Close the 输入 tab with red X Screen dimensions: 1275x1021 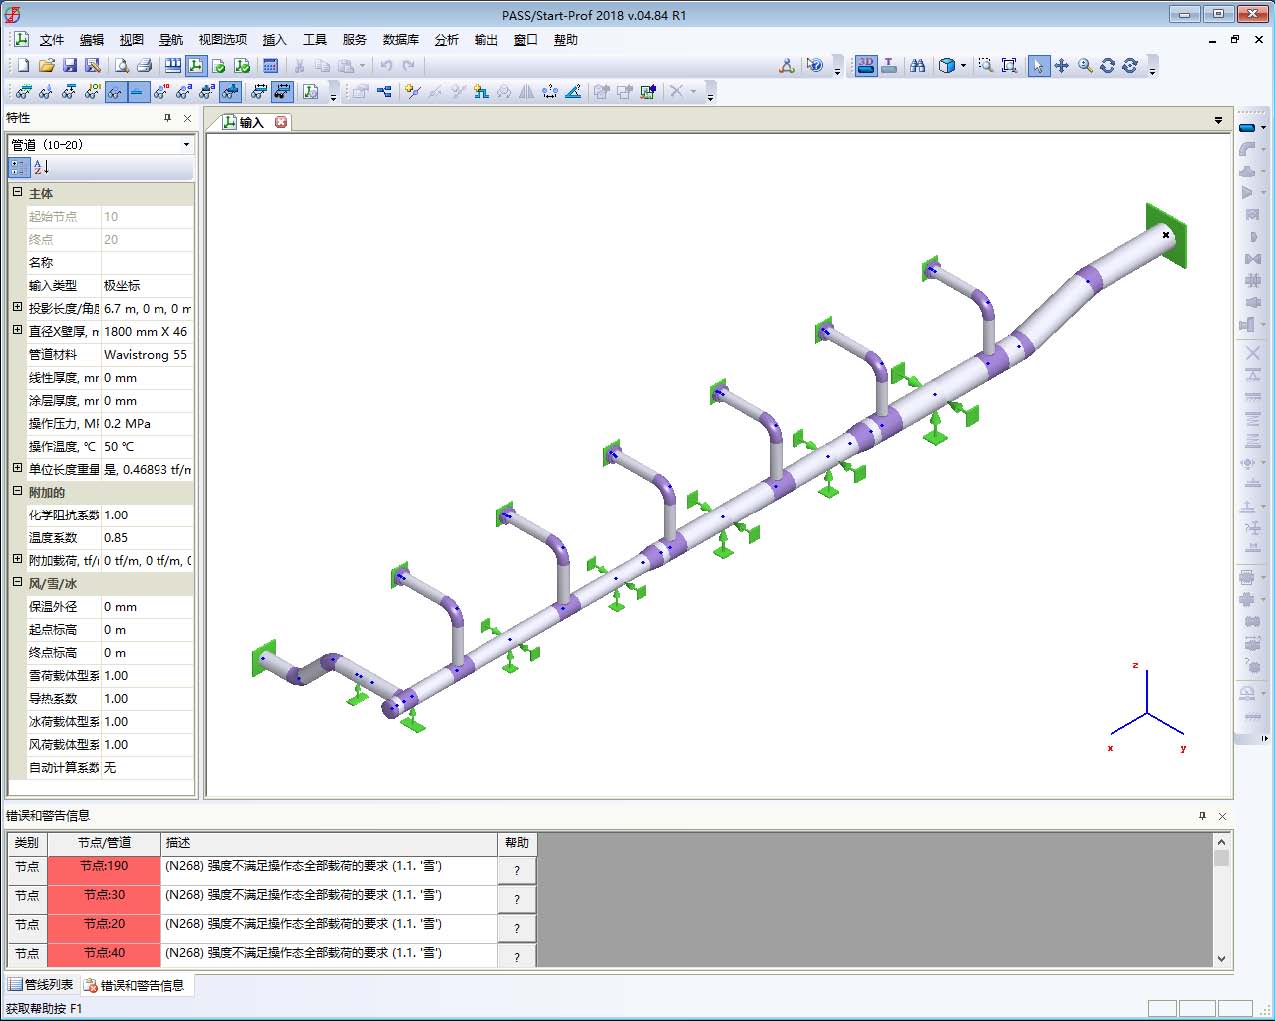pos(282,122)
